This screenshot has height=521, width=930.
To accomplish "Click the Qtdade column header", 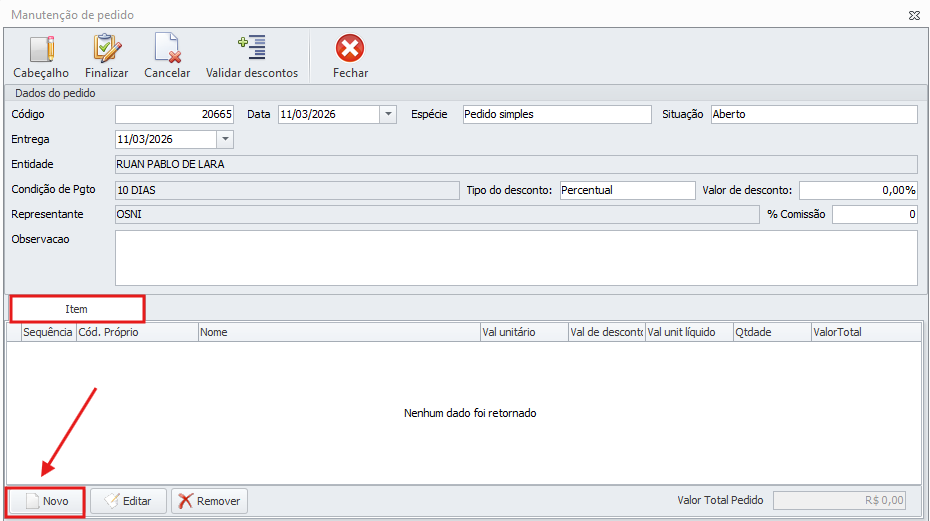I will point(770,332).
